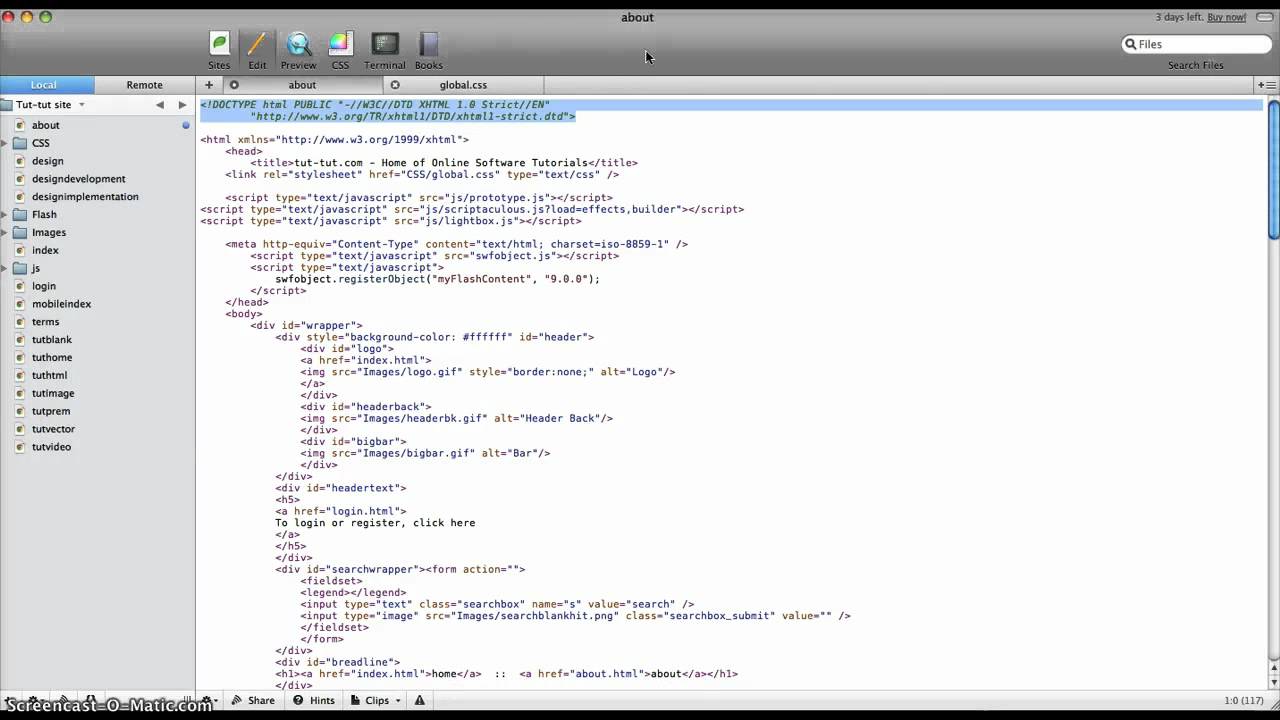This screenshot has width=1280, height=720.
Task: Click the Search Files field
Action: 1196,44
